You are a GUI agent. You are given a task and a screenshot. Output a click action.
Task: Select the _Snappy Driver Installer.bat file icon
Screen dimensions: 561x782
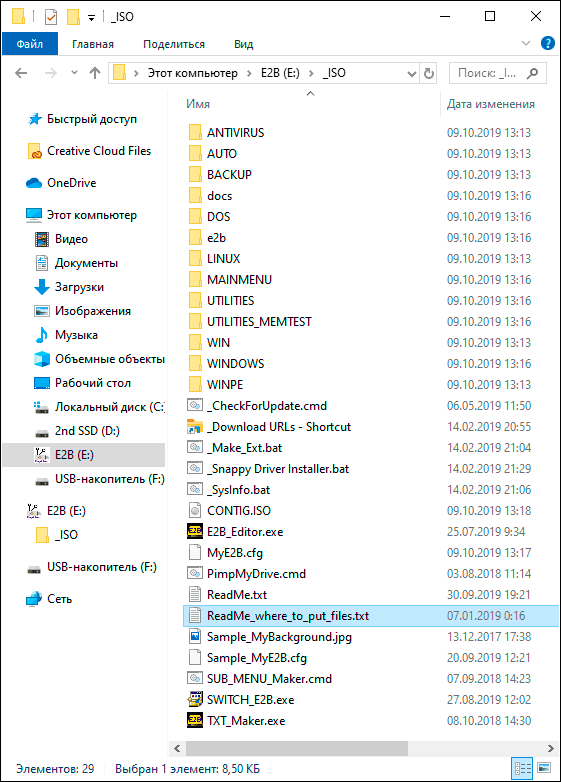tap(195, 468)
